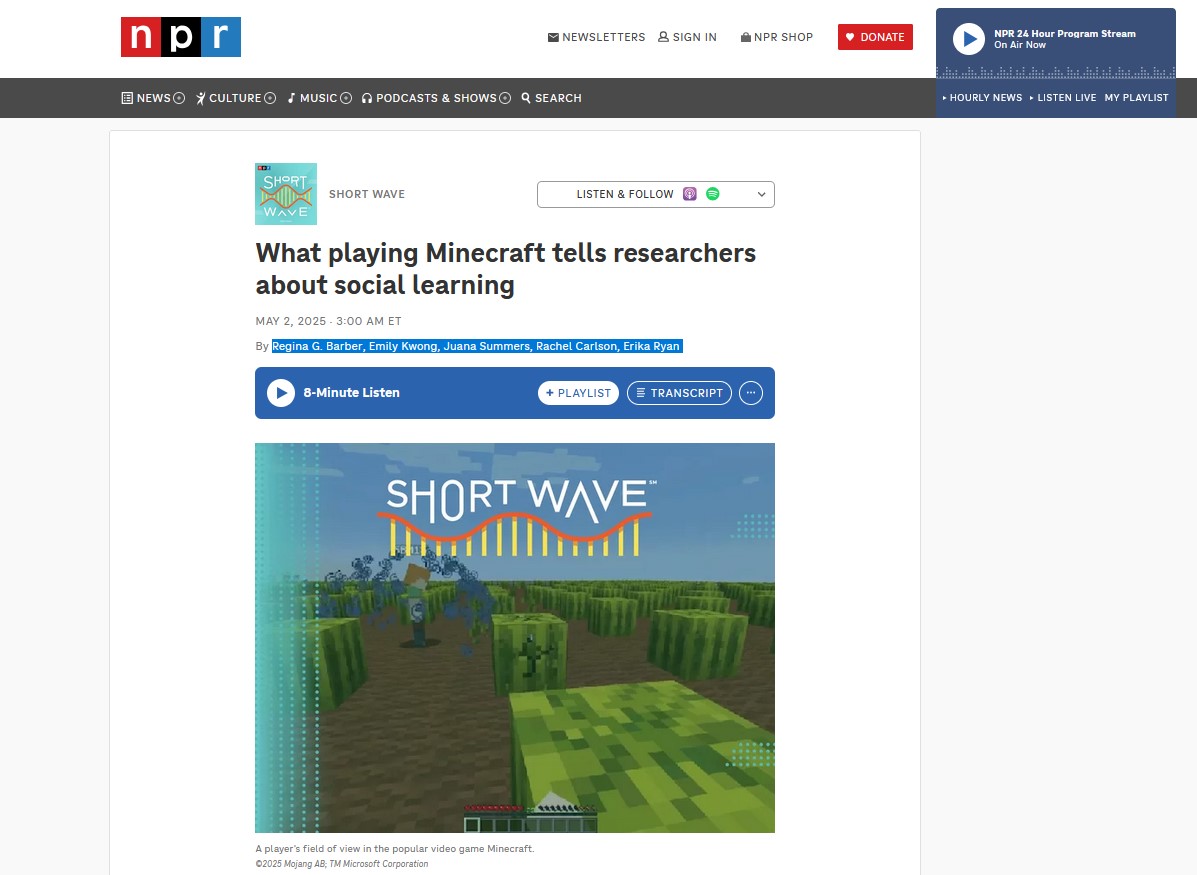The height and width of the screenshot is (875, 1197).
Task: Expand the Culture dropdown circle icon
Action: pyautogui.click(x=270, y=98)
